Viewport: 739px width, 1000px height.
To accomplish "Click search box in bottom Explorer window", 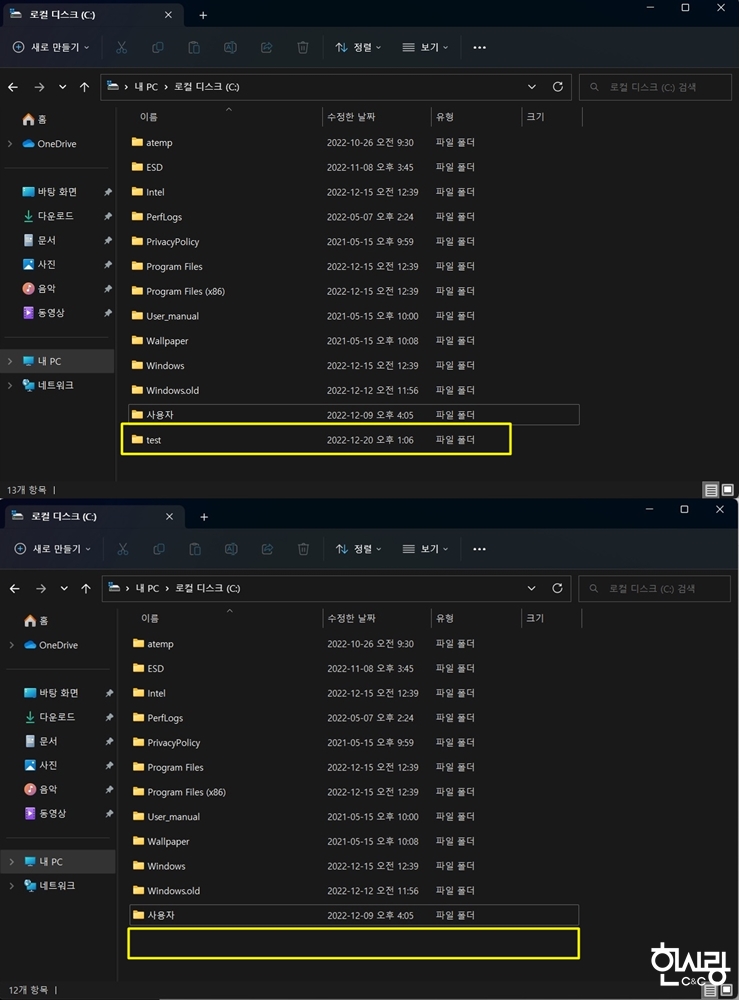I will [x=654, y=588].
